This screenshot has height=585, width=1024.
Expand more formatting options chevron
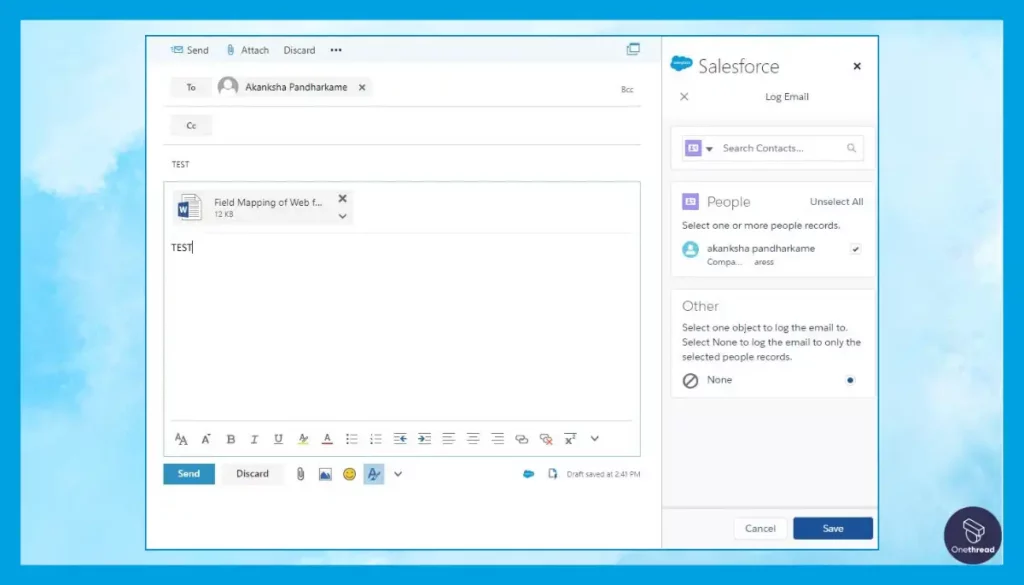[594, 439]
